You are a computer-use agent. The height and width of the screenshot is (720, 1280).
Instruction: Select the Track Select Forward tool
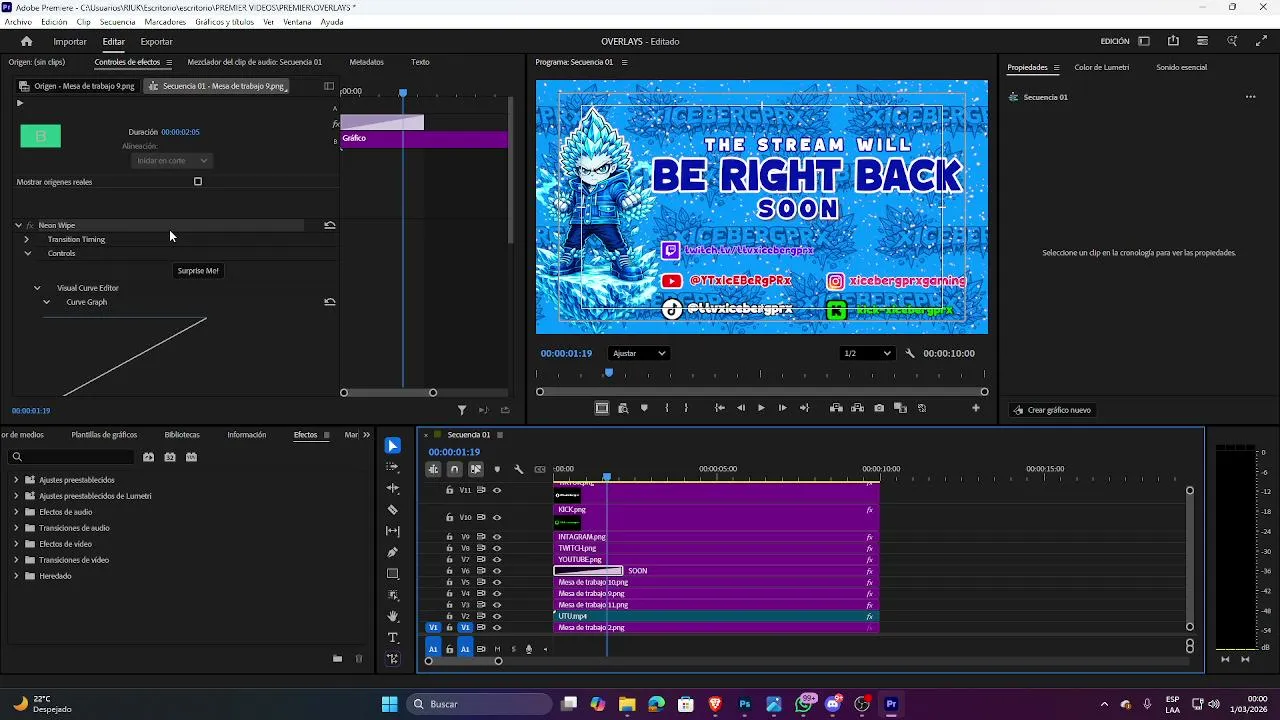393,467
